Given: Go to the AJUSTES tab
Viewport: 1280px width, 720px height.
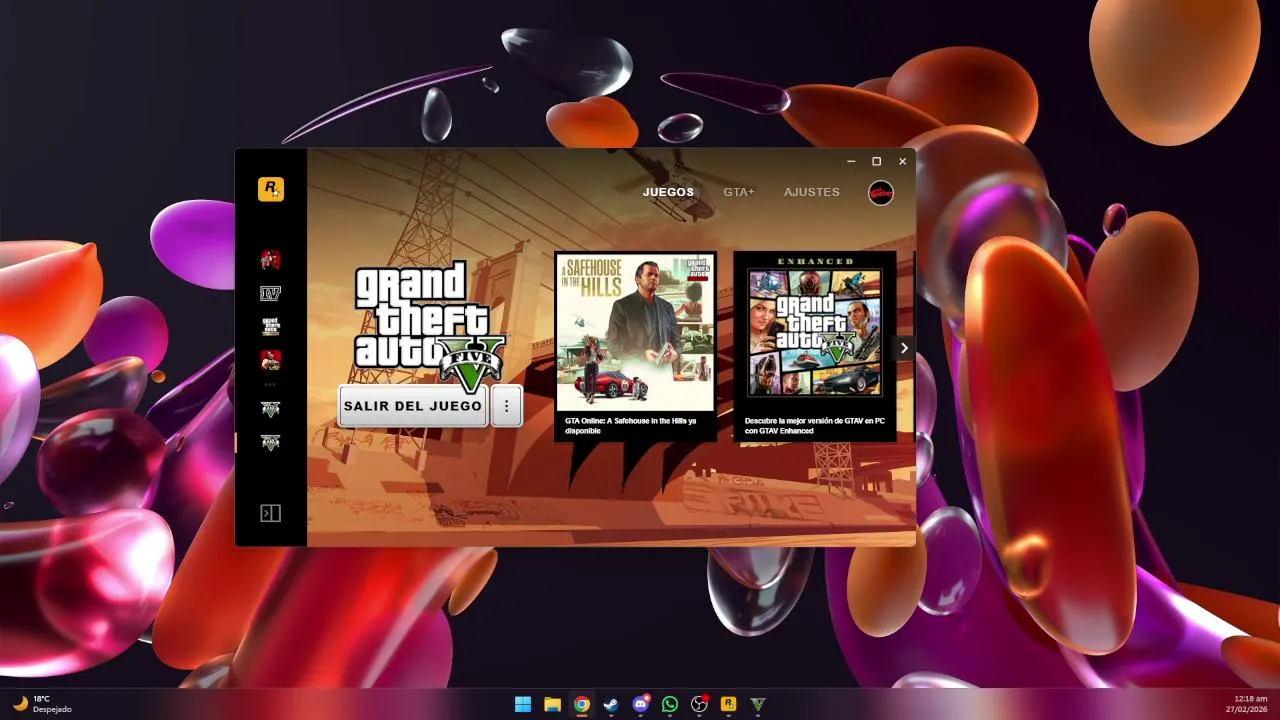Looking at the screenshot, I should point(812,192).
